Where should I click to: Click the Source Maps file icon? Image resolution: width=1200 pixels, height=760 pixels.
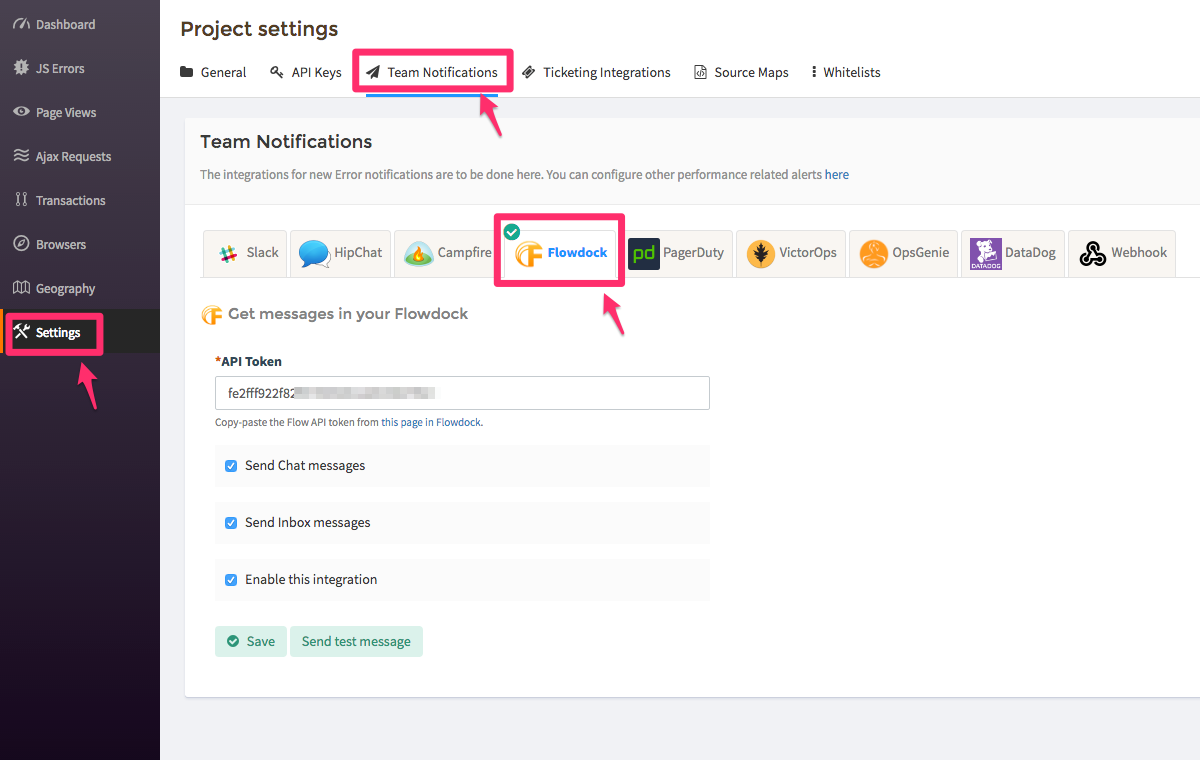[700, 72]
